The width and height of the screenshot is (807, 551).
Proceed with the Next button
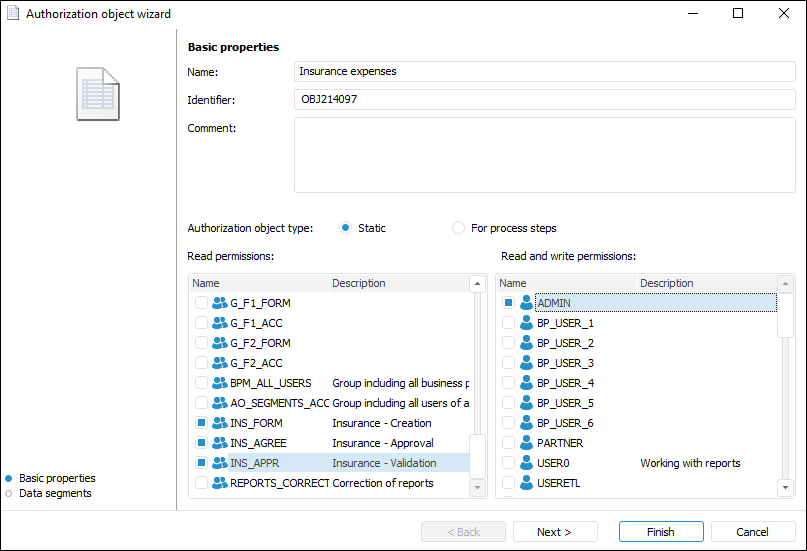pos(554,532)
